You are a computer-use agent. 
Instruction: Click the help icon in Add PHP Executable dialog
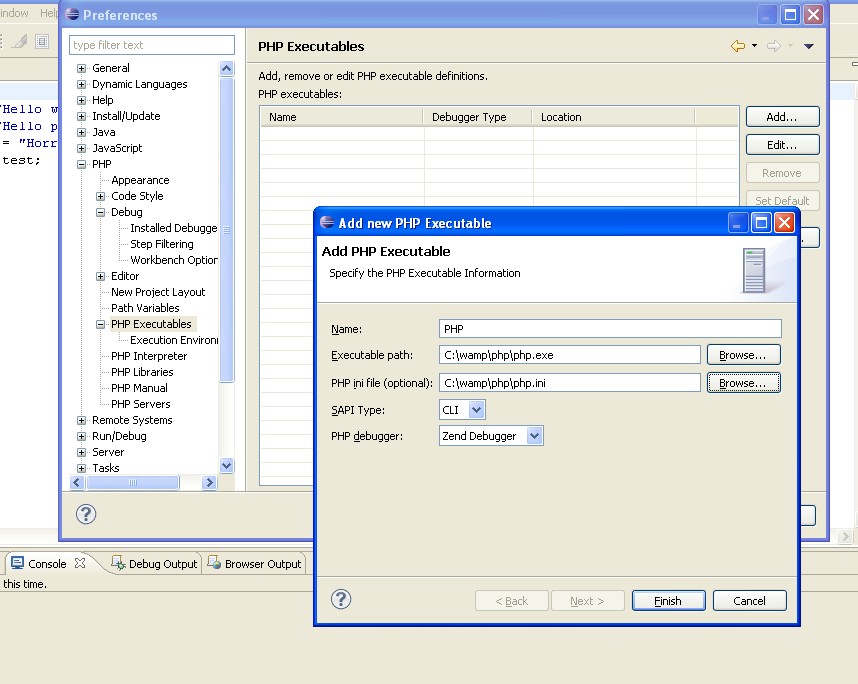(x=341, y=599)
